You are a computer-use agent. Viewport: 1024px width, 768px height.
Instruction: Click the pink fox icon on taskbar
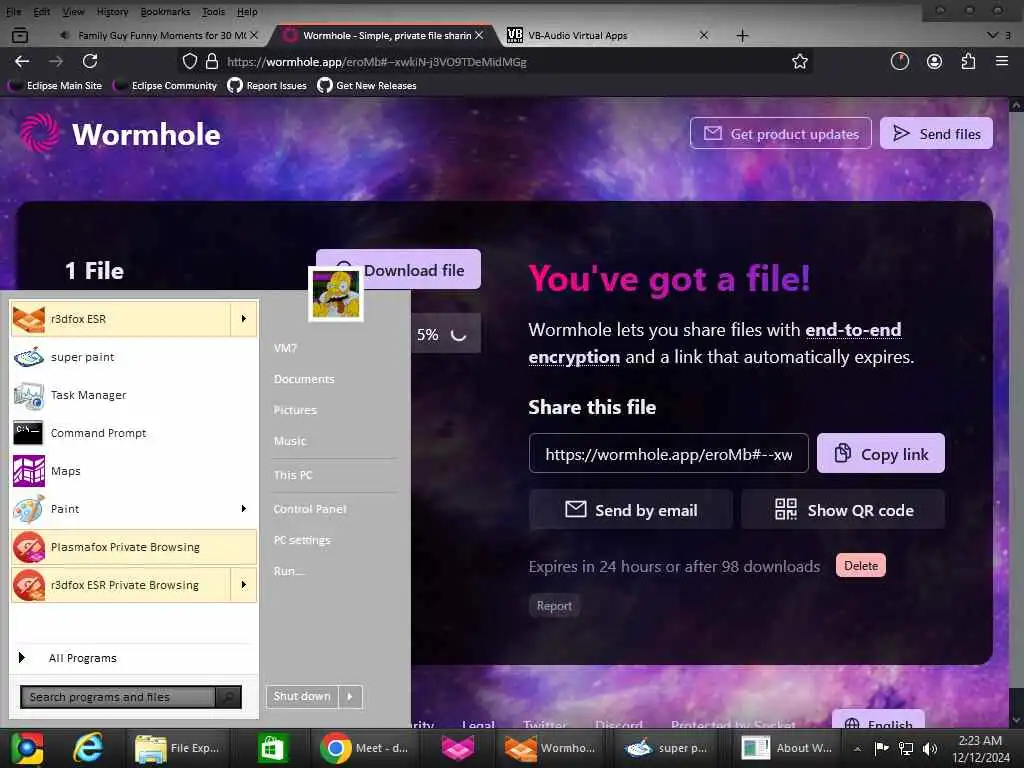(x=458, y=748)
